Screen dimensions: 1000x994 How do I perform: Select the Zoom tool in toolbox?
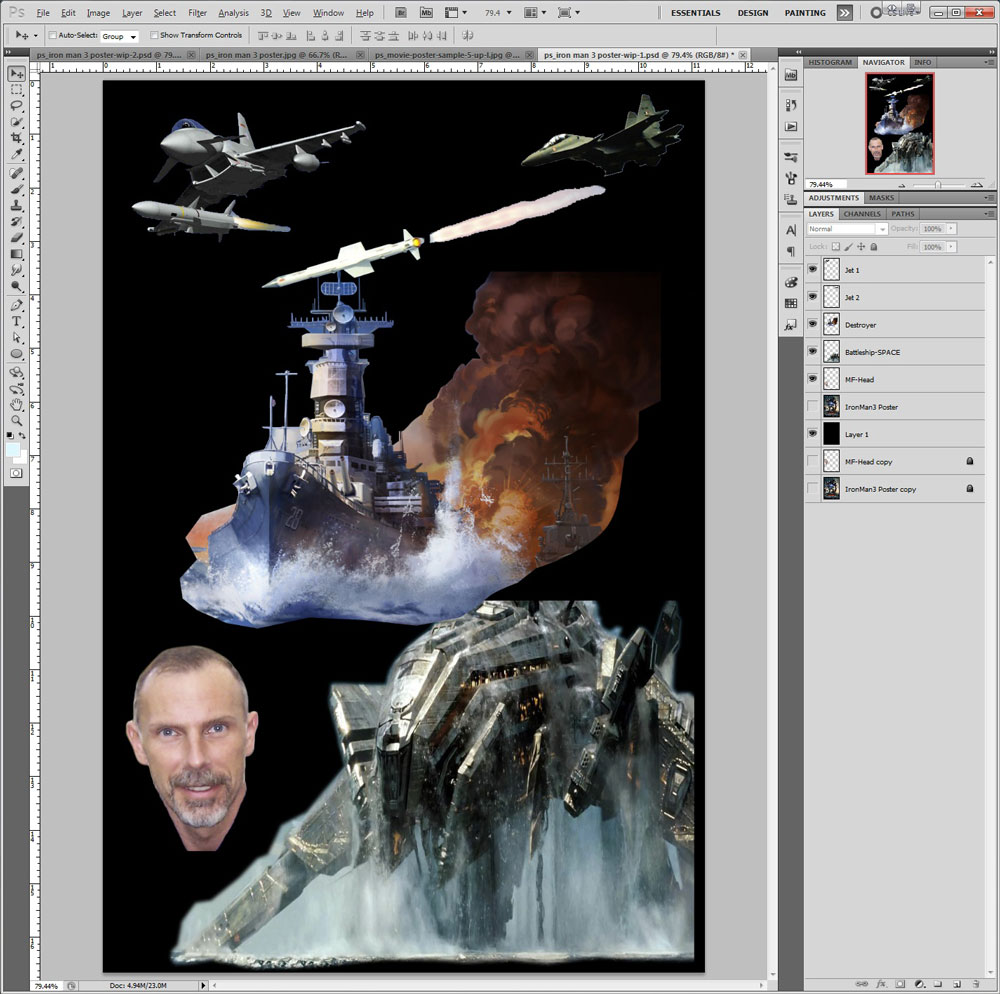[17, 421]
